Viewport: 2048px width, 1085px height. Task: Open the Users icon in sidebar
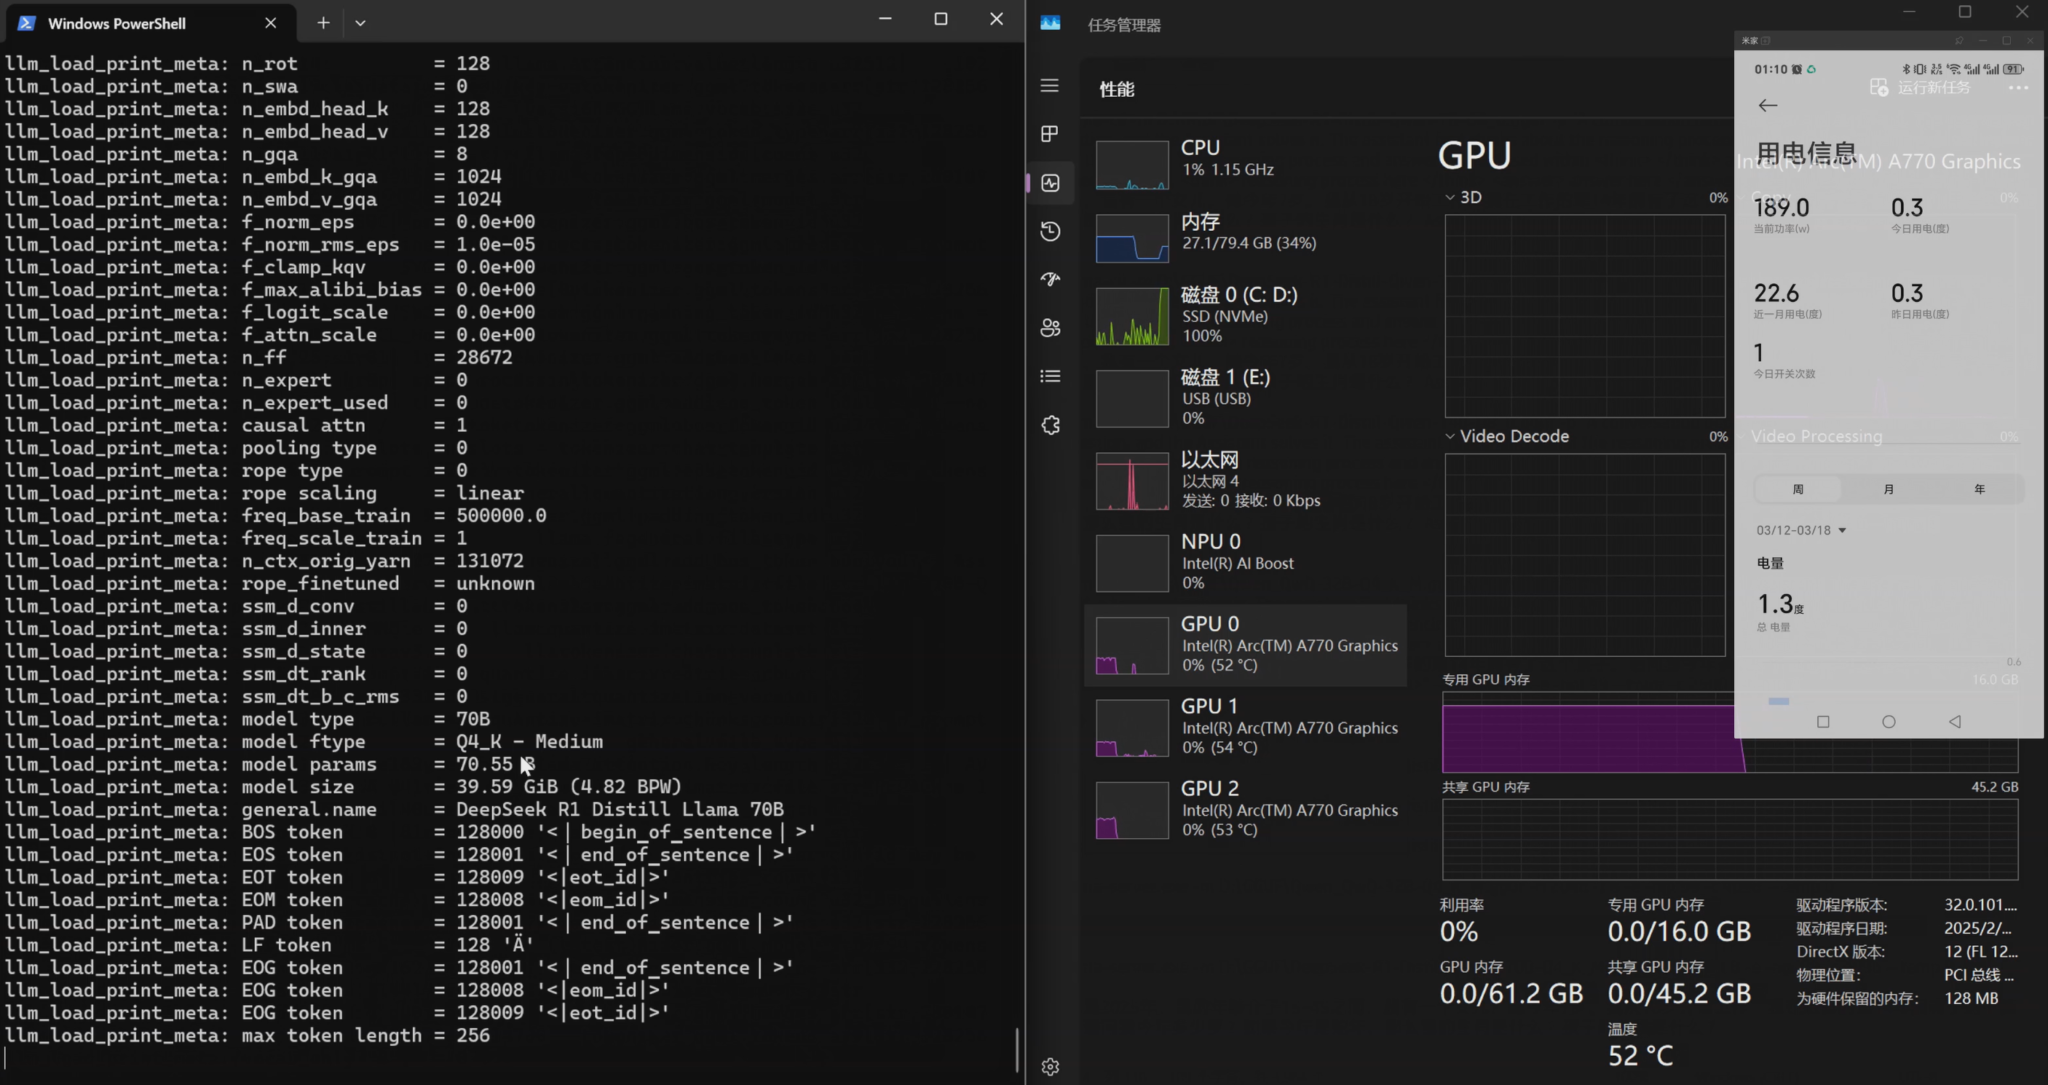tap(1049, 327)
